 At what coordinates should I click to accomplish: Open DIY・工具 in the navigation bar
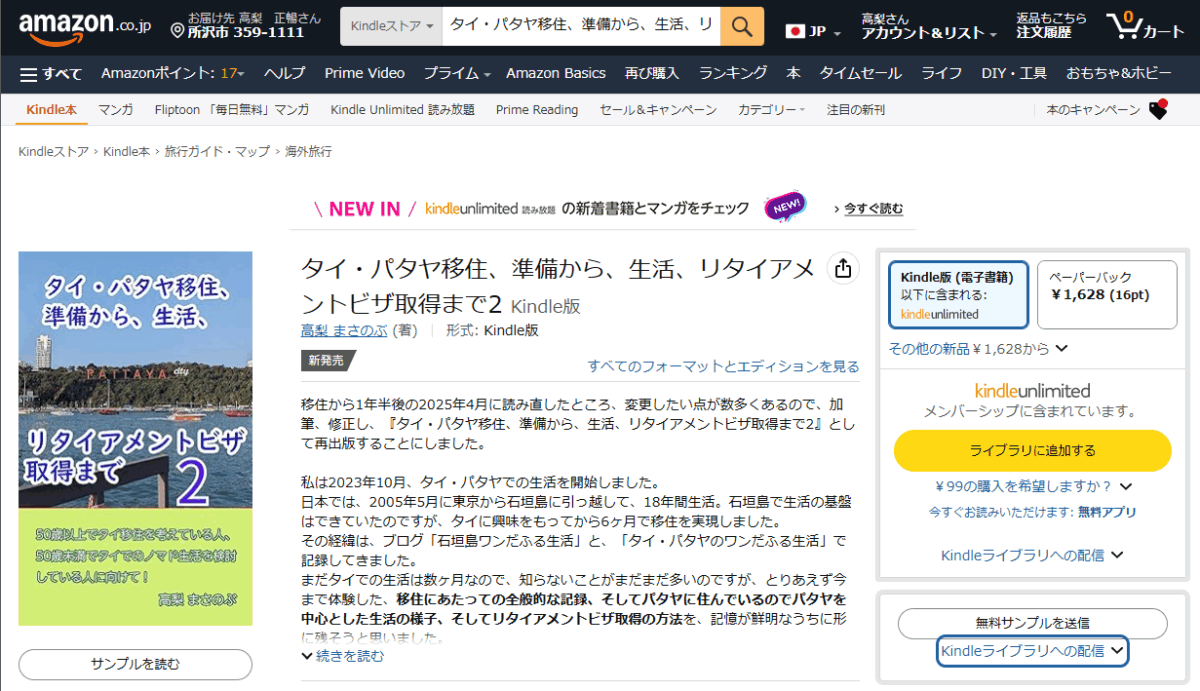(1014, 73)
